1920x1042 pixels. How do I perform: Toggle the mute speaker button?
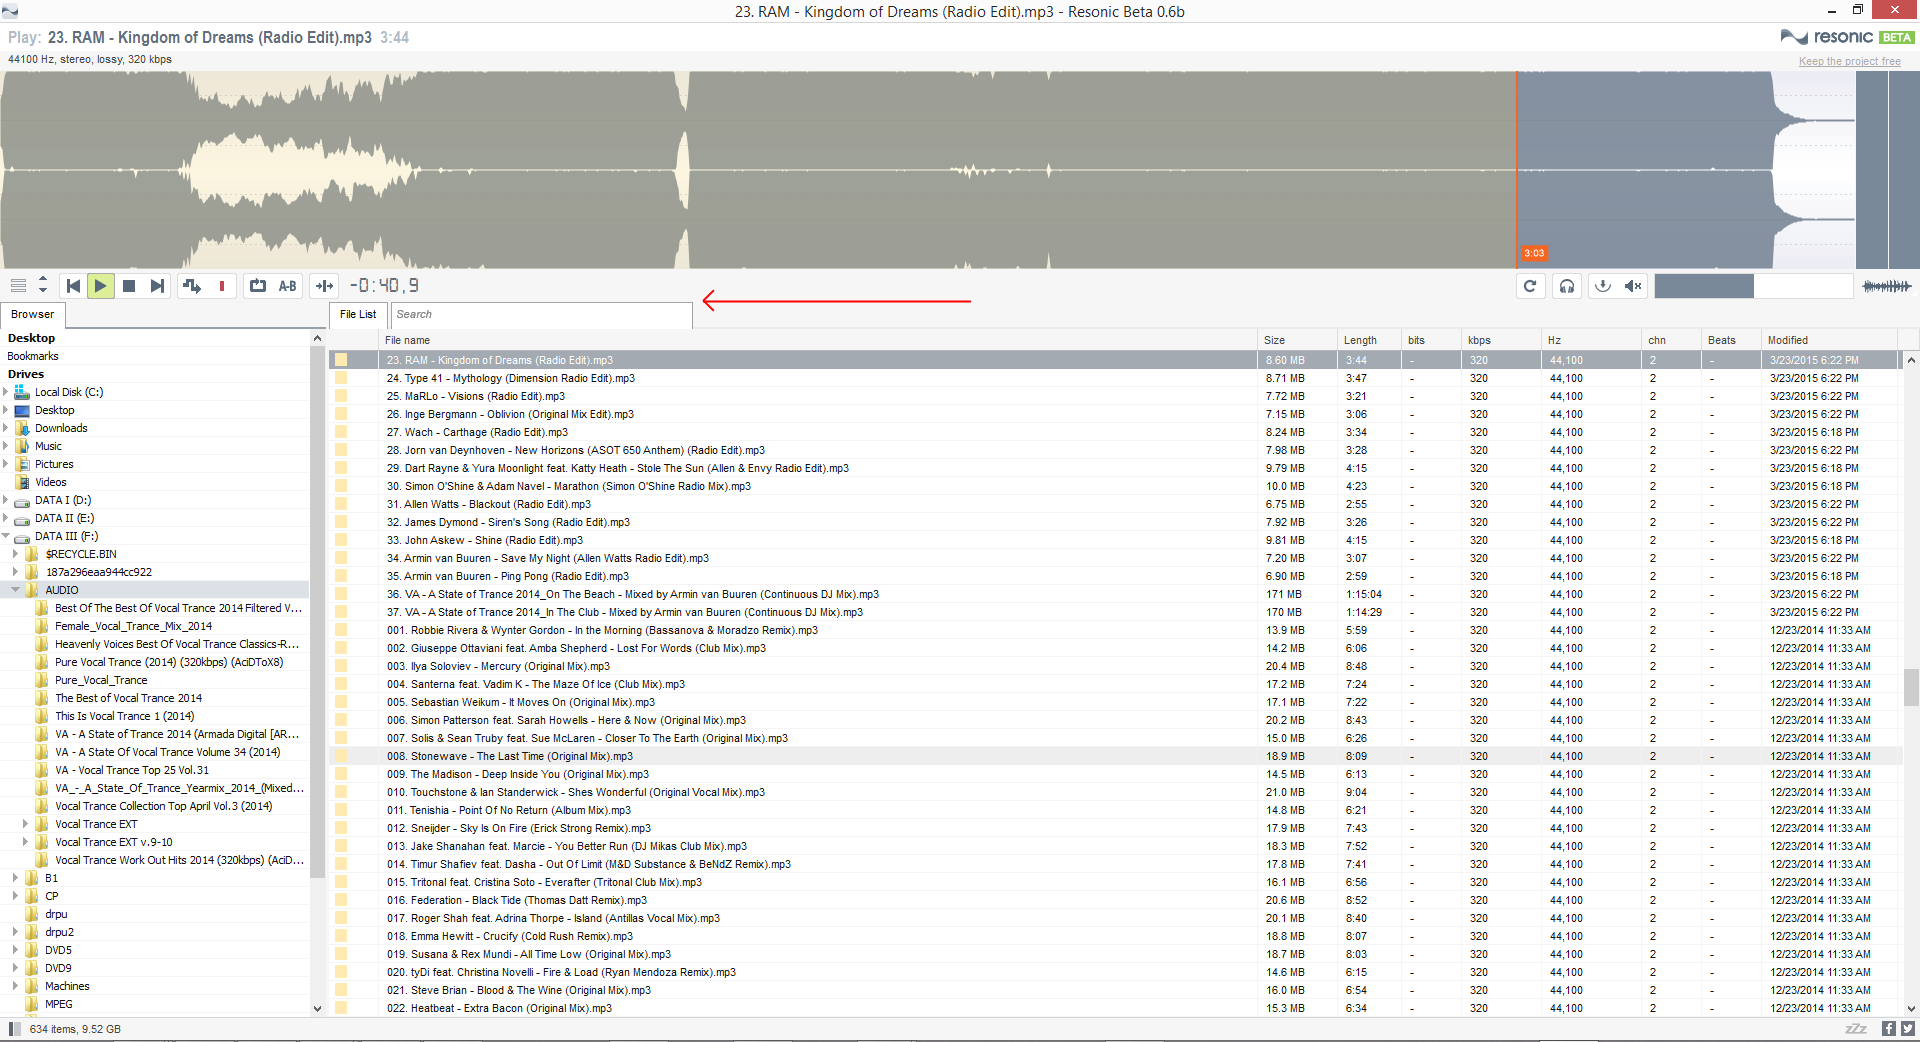click(x=1633, y=286)
